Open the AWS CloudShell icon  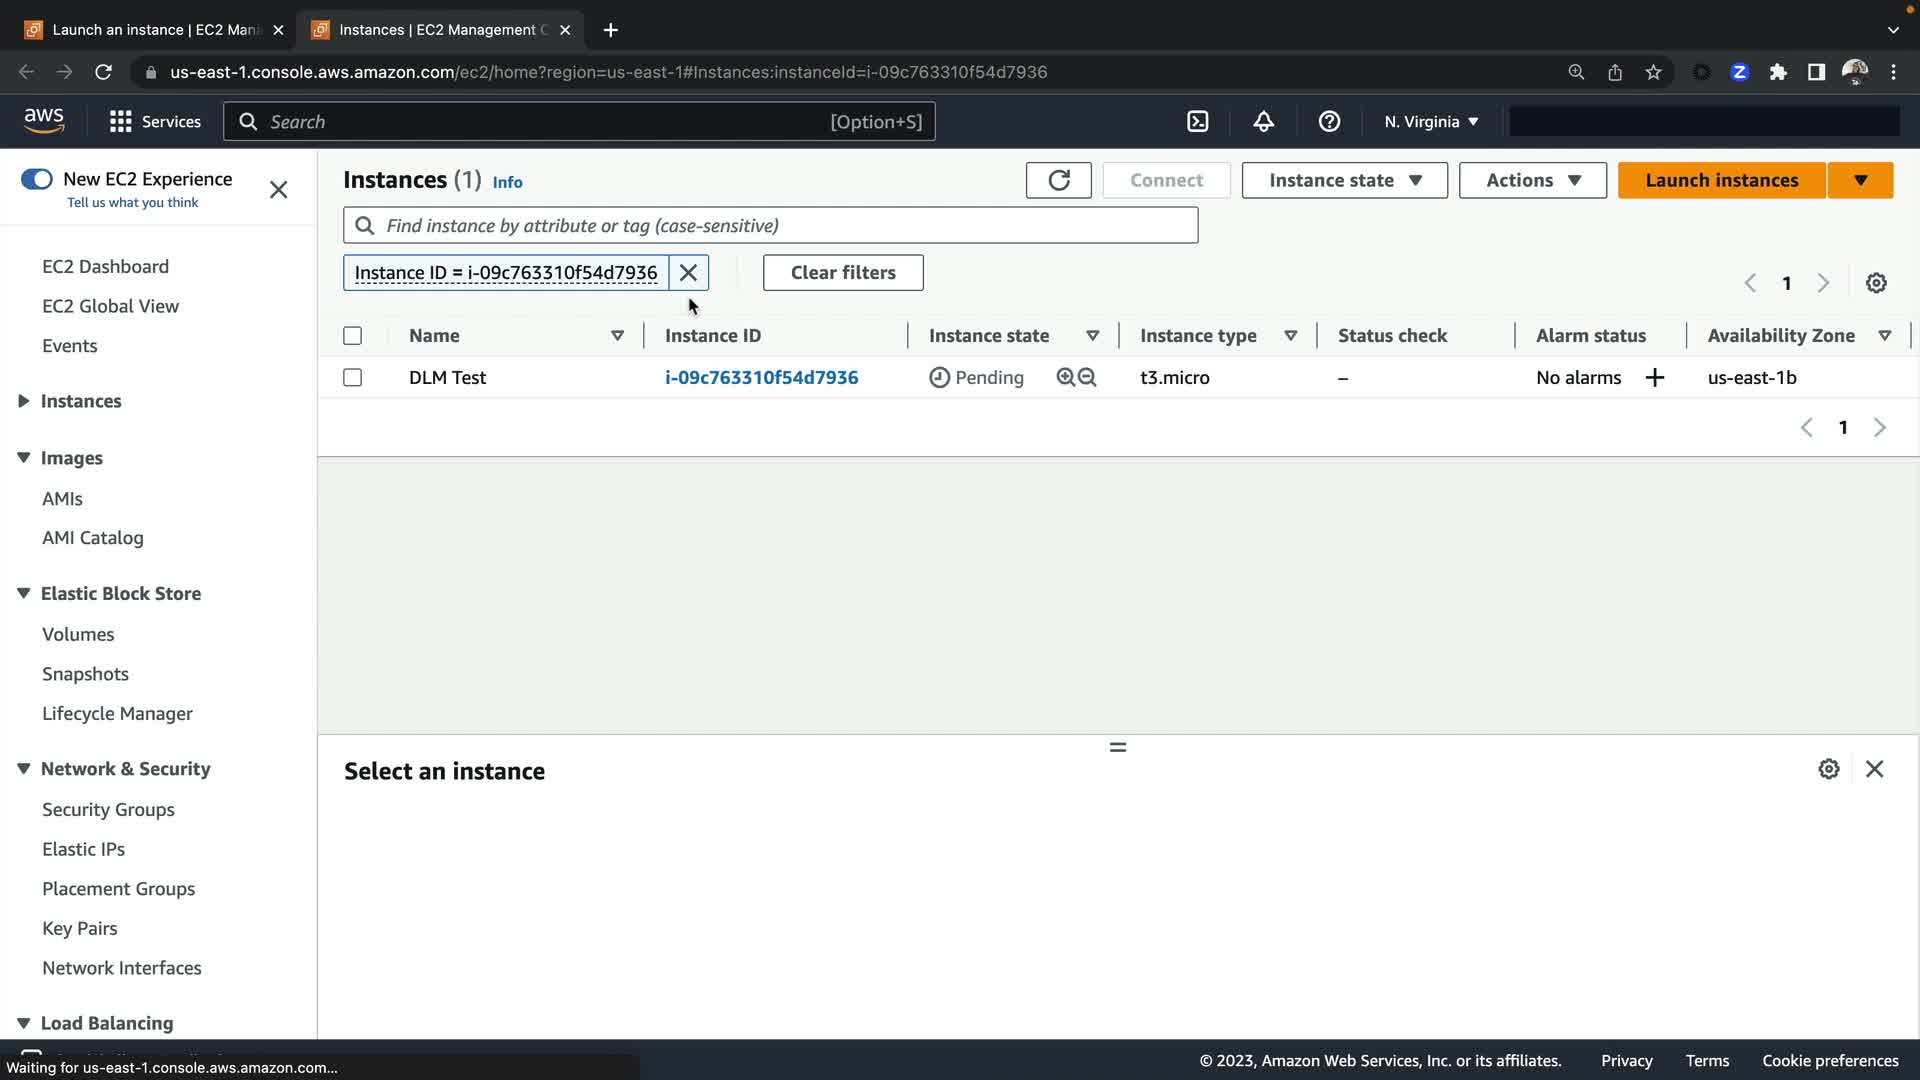[1197, 121]
